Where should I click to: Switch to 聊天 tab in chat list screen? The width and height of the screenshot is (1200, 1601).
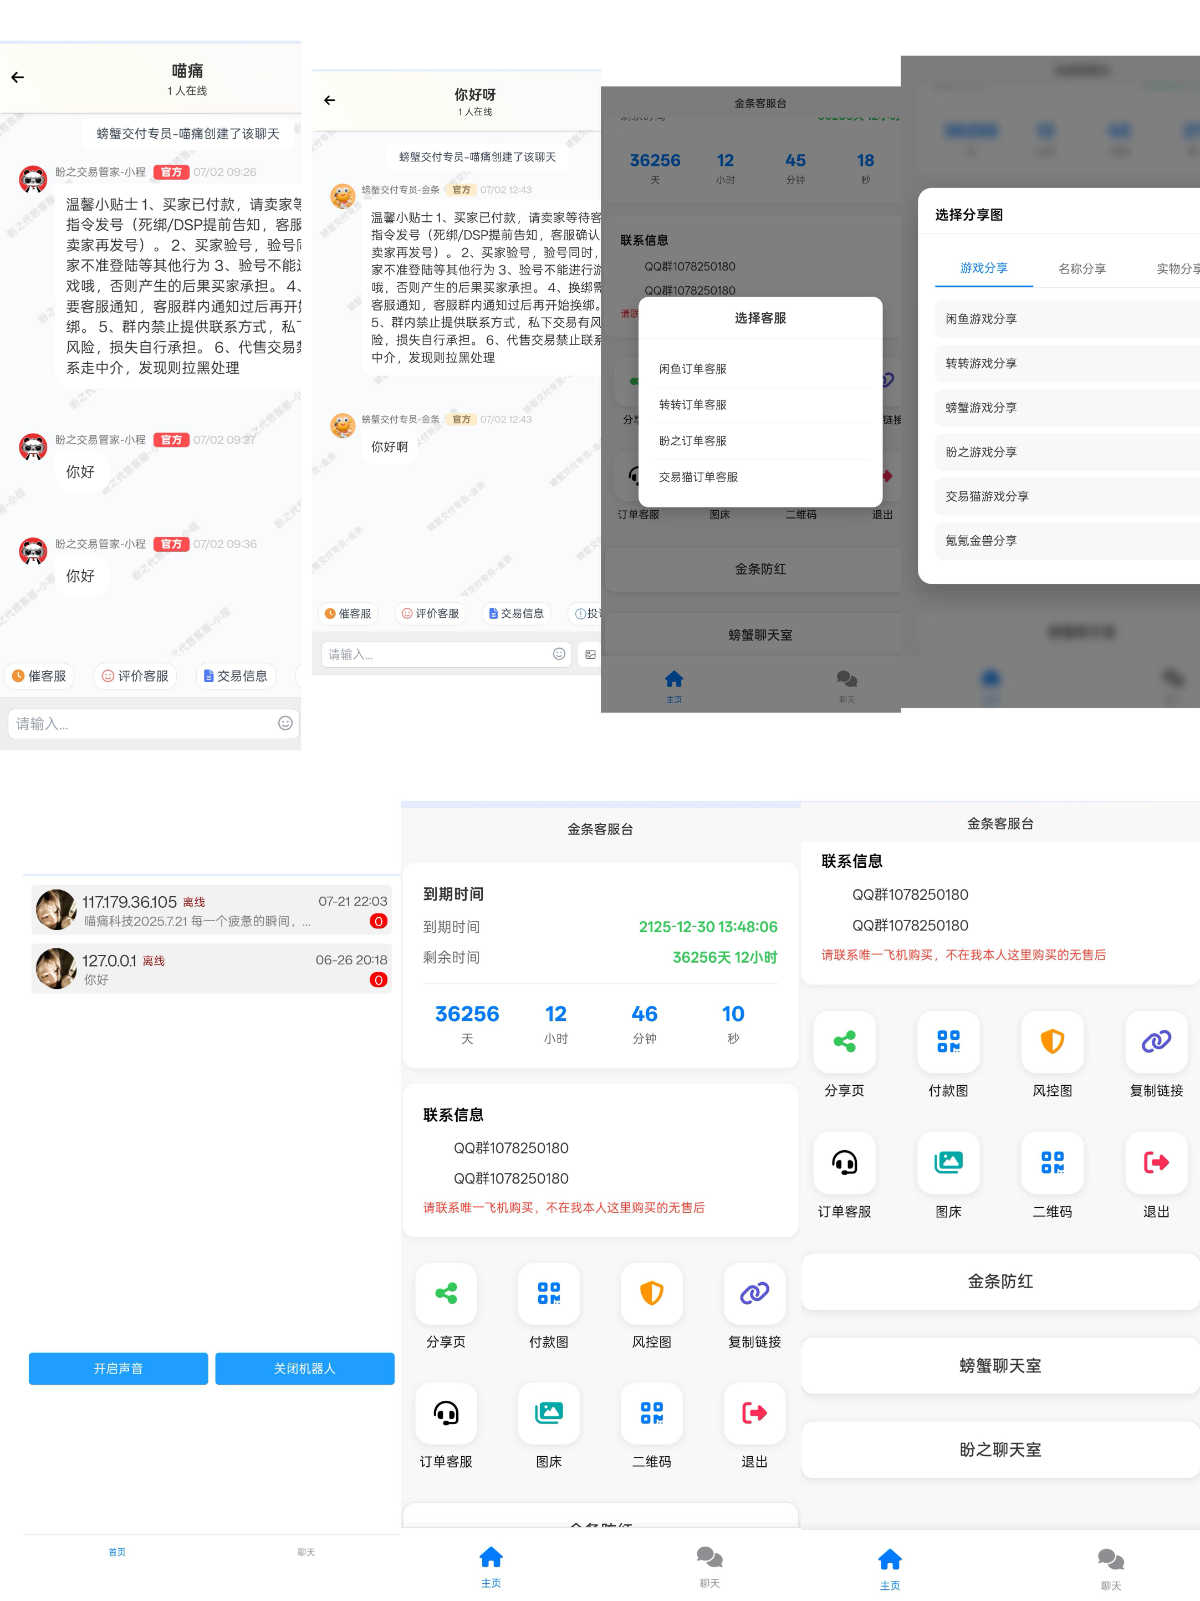[x=306, y=1552]
